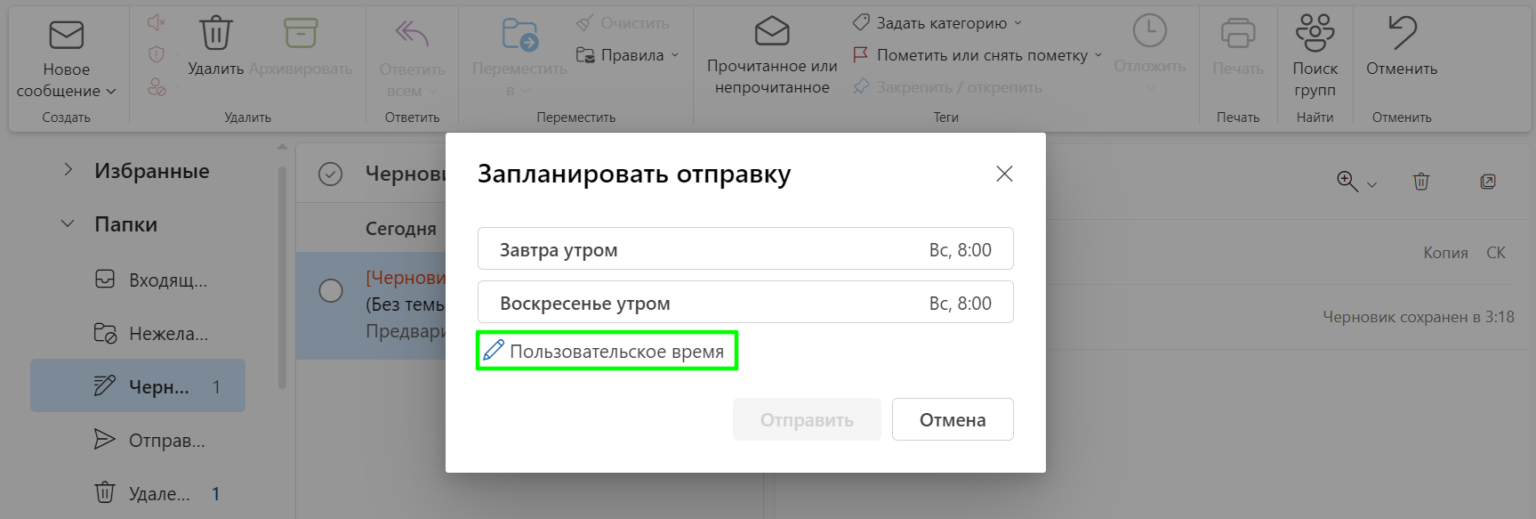Toggle Прочитанное или непрочитанное envelope icon
This screenshot has height=519, width=1536.
tap(772, 32)
